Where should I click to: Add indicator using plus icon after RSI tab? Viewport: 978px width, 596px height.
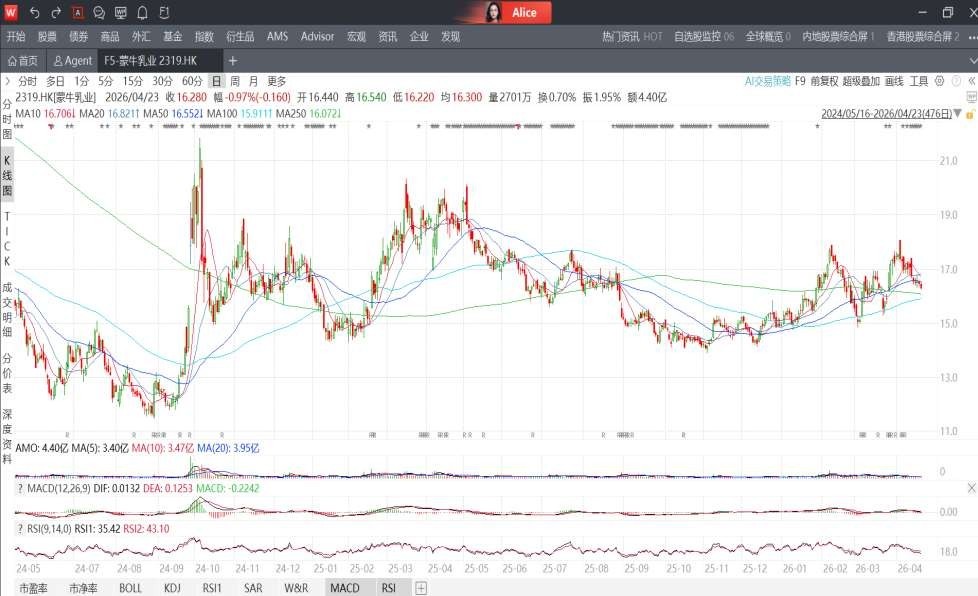click(x=421, y=588)
